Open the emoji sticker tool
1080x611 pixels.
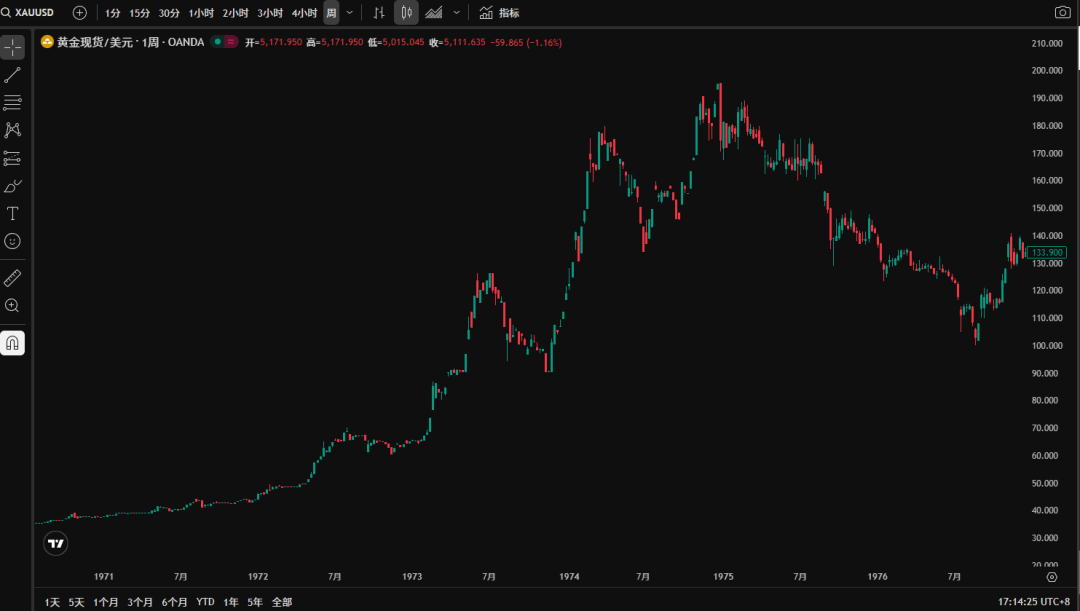click(13, 241)
